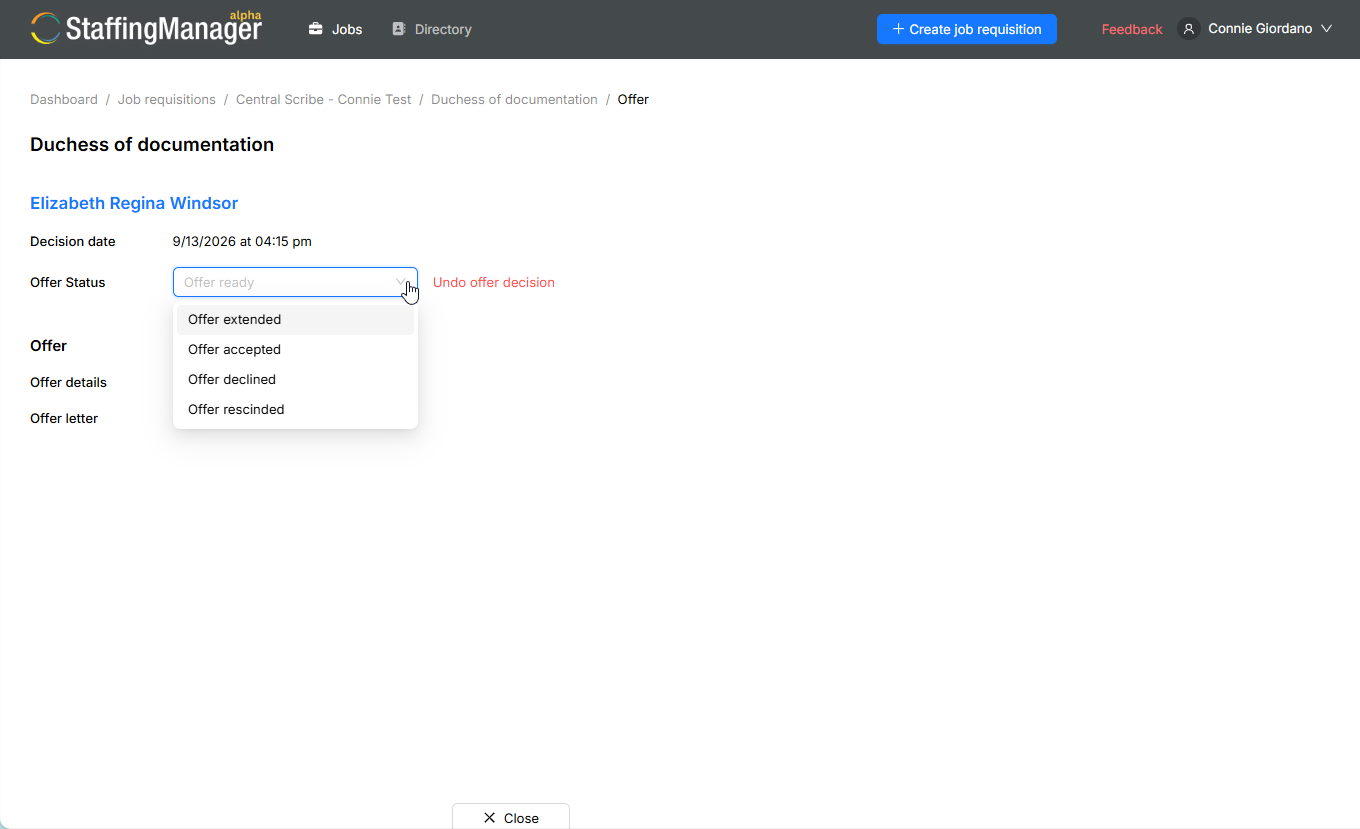The height and width of the screenshot is (829, 1360).
Task: Select Offer extended option
Action: pyautogui.click(x=295, y=320)
